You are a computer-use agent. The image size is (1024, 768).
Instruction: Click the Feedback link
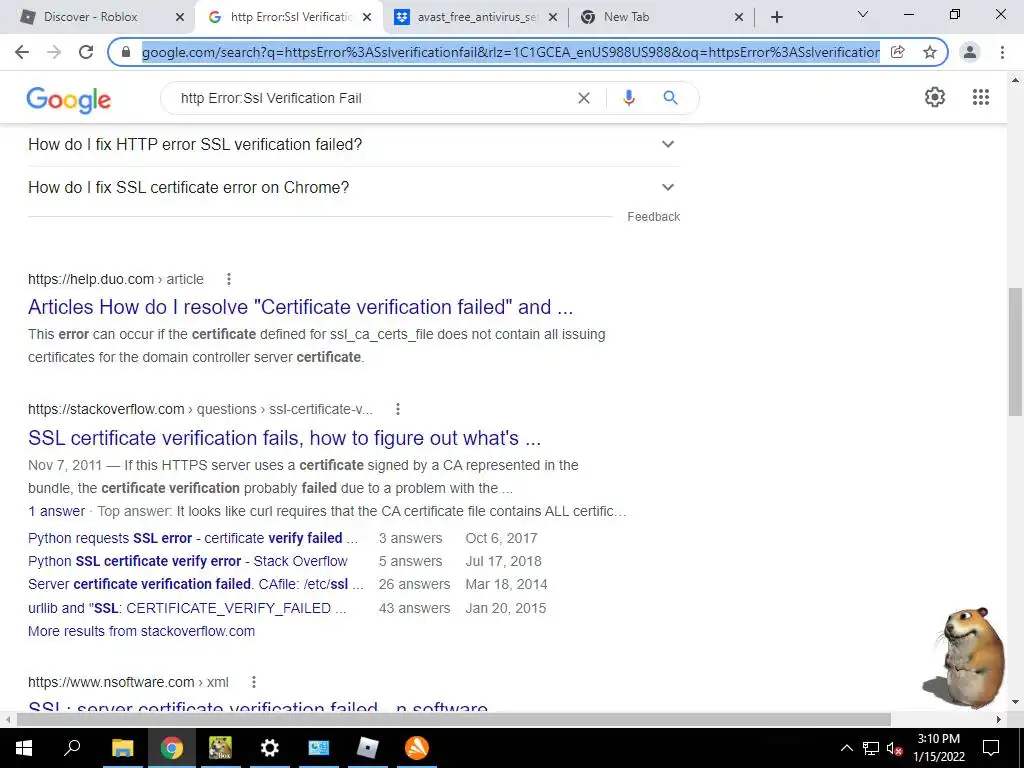pos(653,217)
